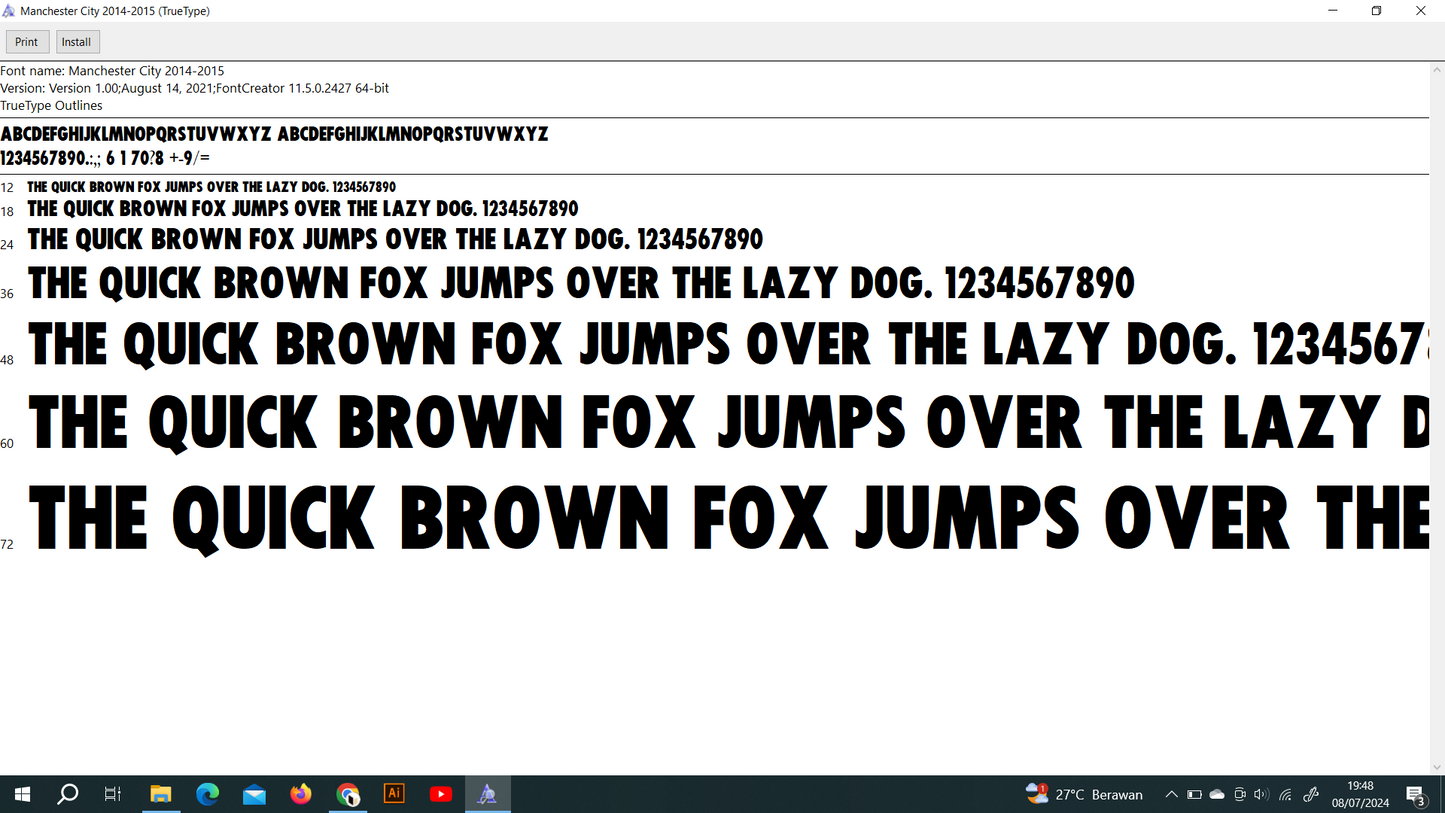Launch File Explorer from taskbar
This screenshot has width=1445, height=813.
[x=161, y=794]
